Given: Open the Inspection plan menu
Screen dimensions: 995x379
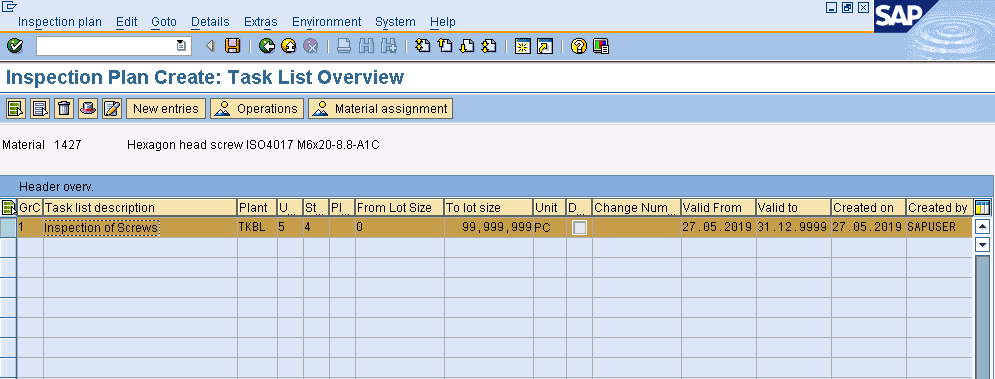Looking at the screenshot, I should pyautogui.click(x=60, y=22).
